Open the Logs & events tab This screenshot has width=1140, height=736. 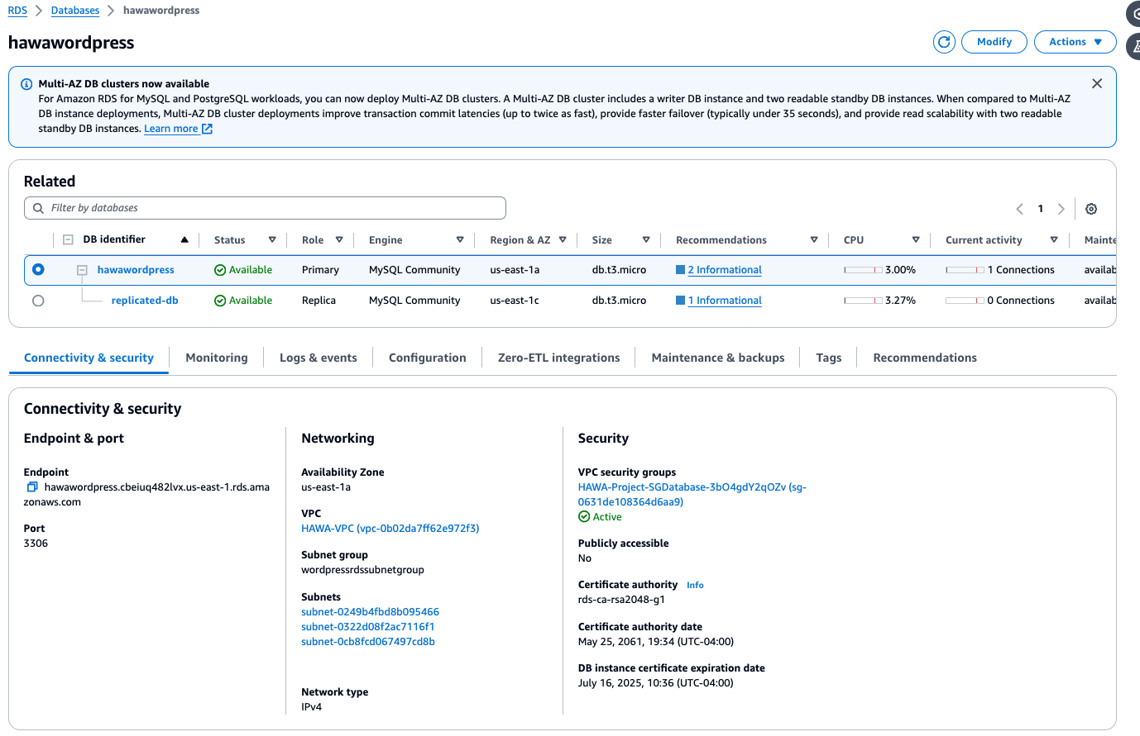click(x=318, y=358)
